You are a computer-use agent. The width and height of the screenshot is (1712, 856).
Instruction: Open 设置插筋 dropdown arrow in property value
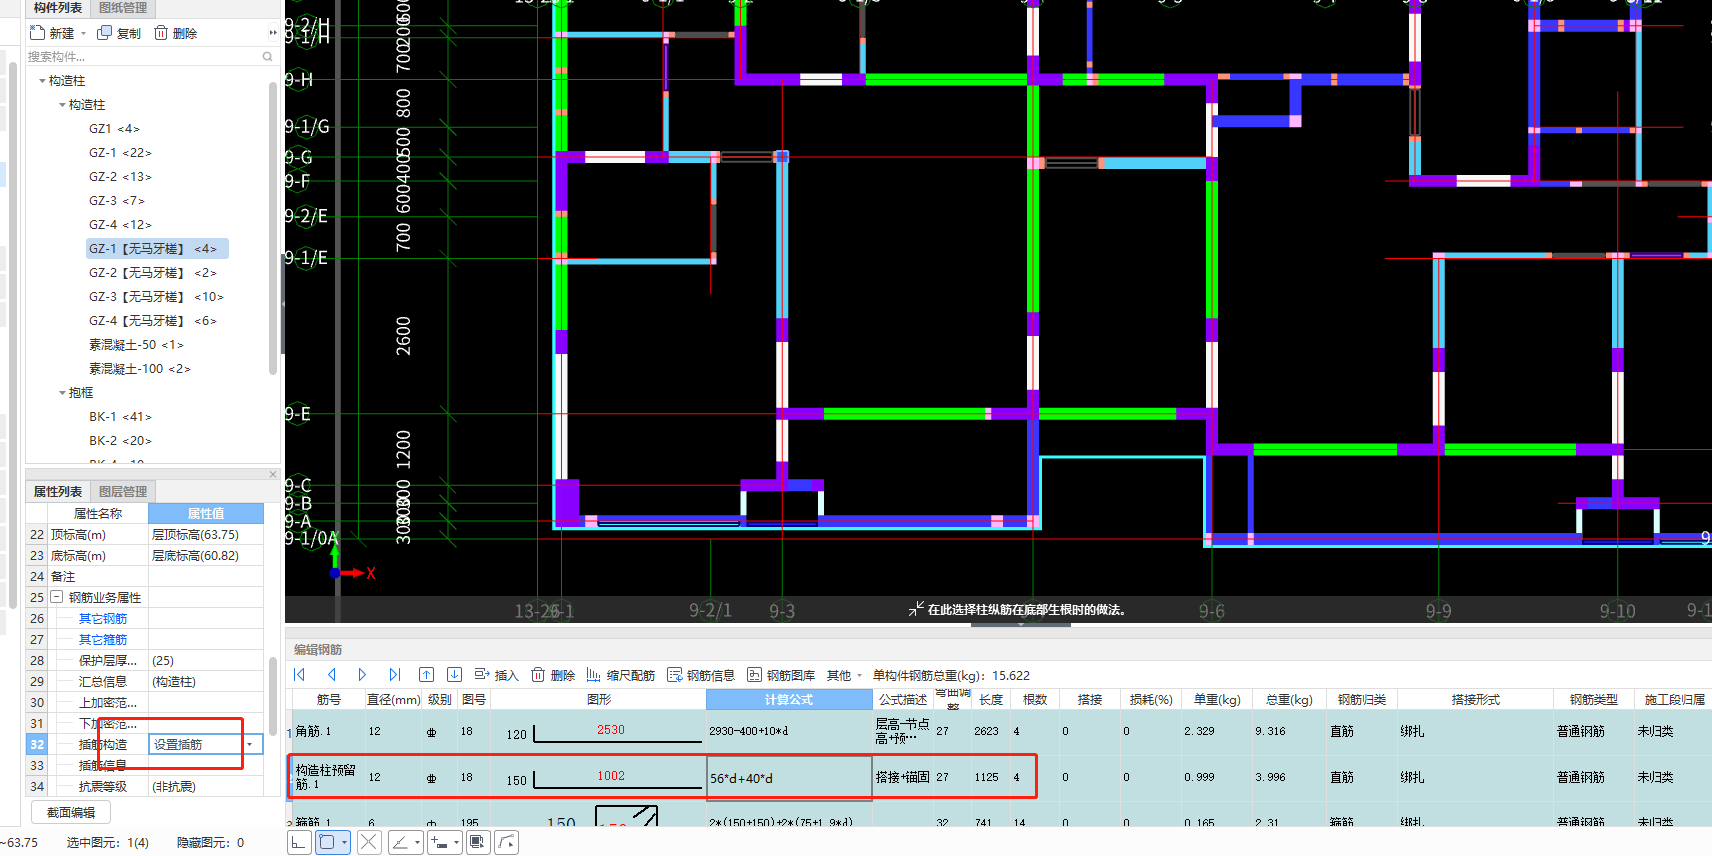click(249, 744)
